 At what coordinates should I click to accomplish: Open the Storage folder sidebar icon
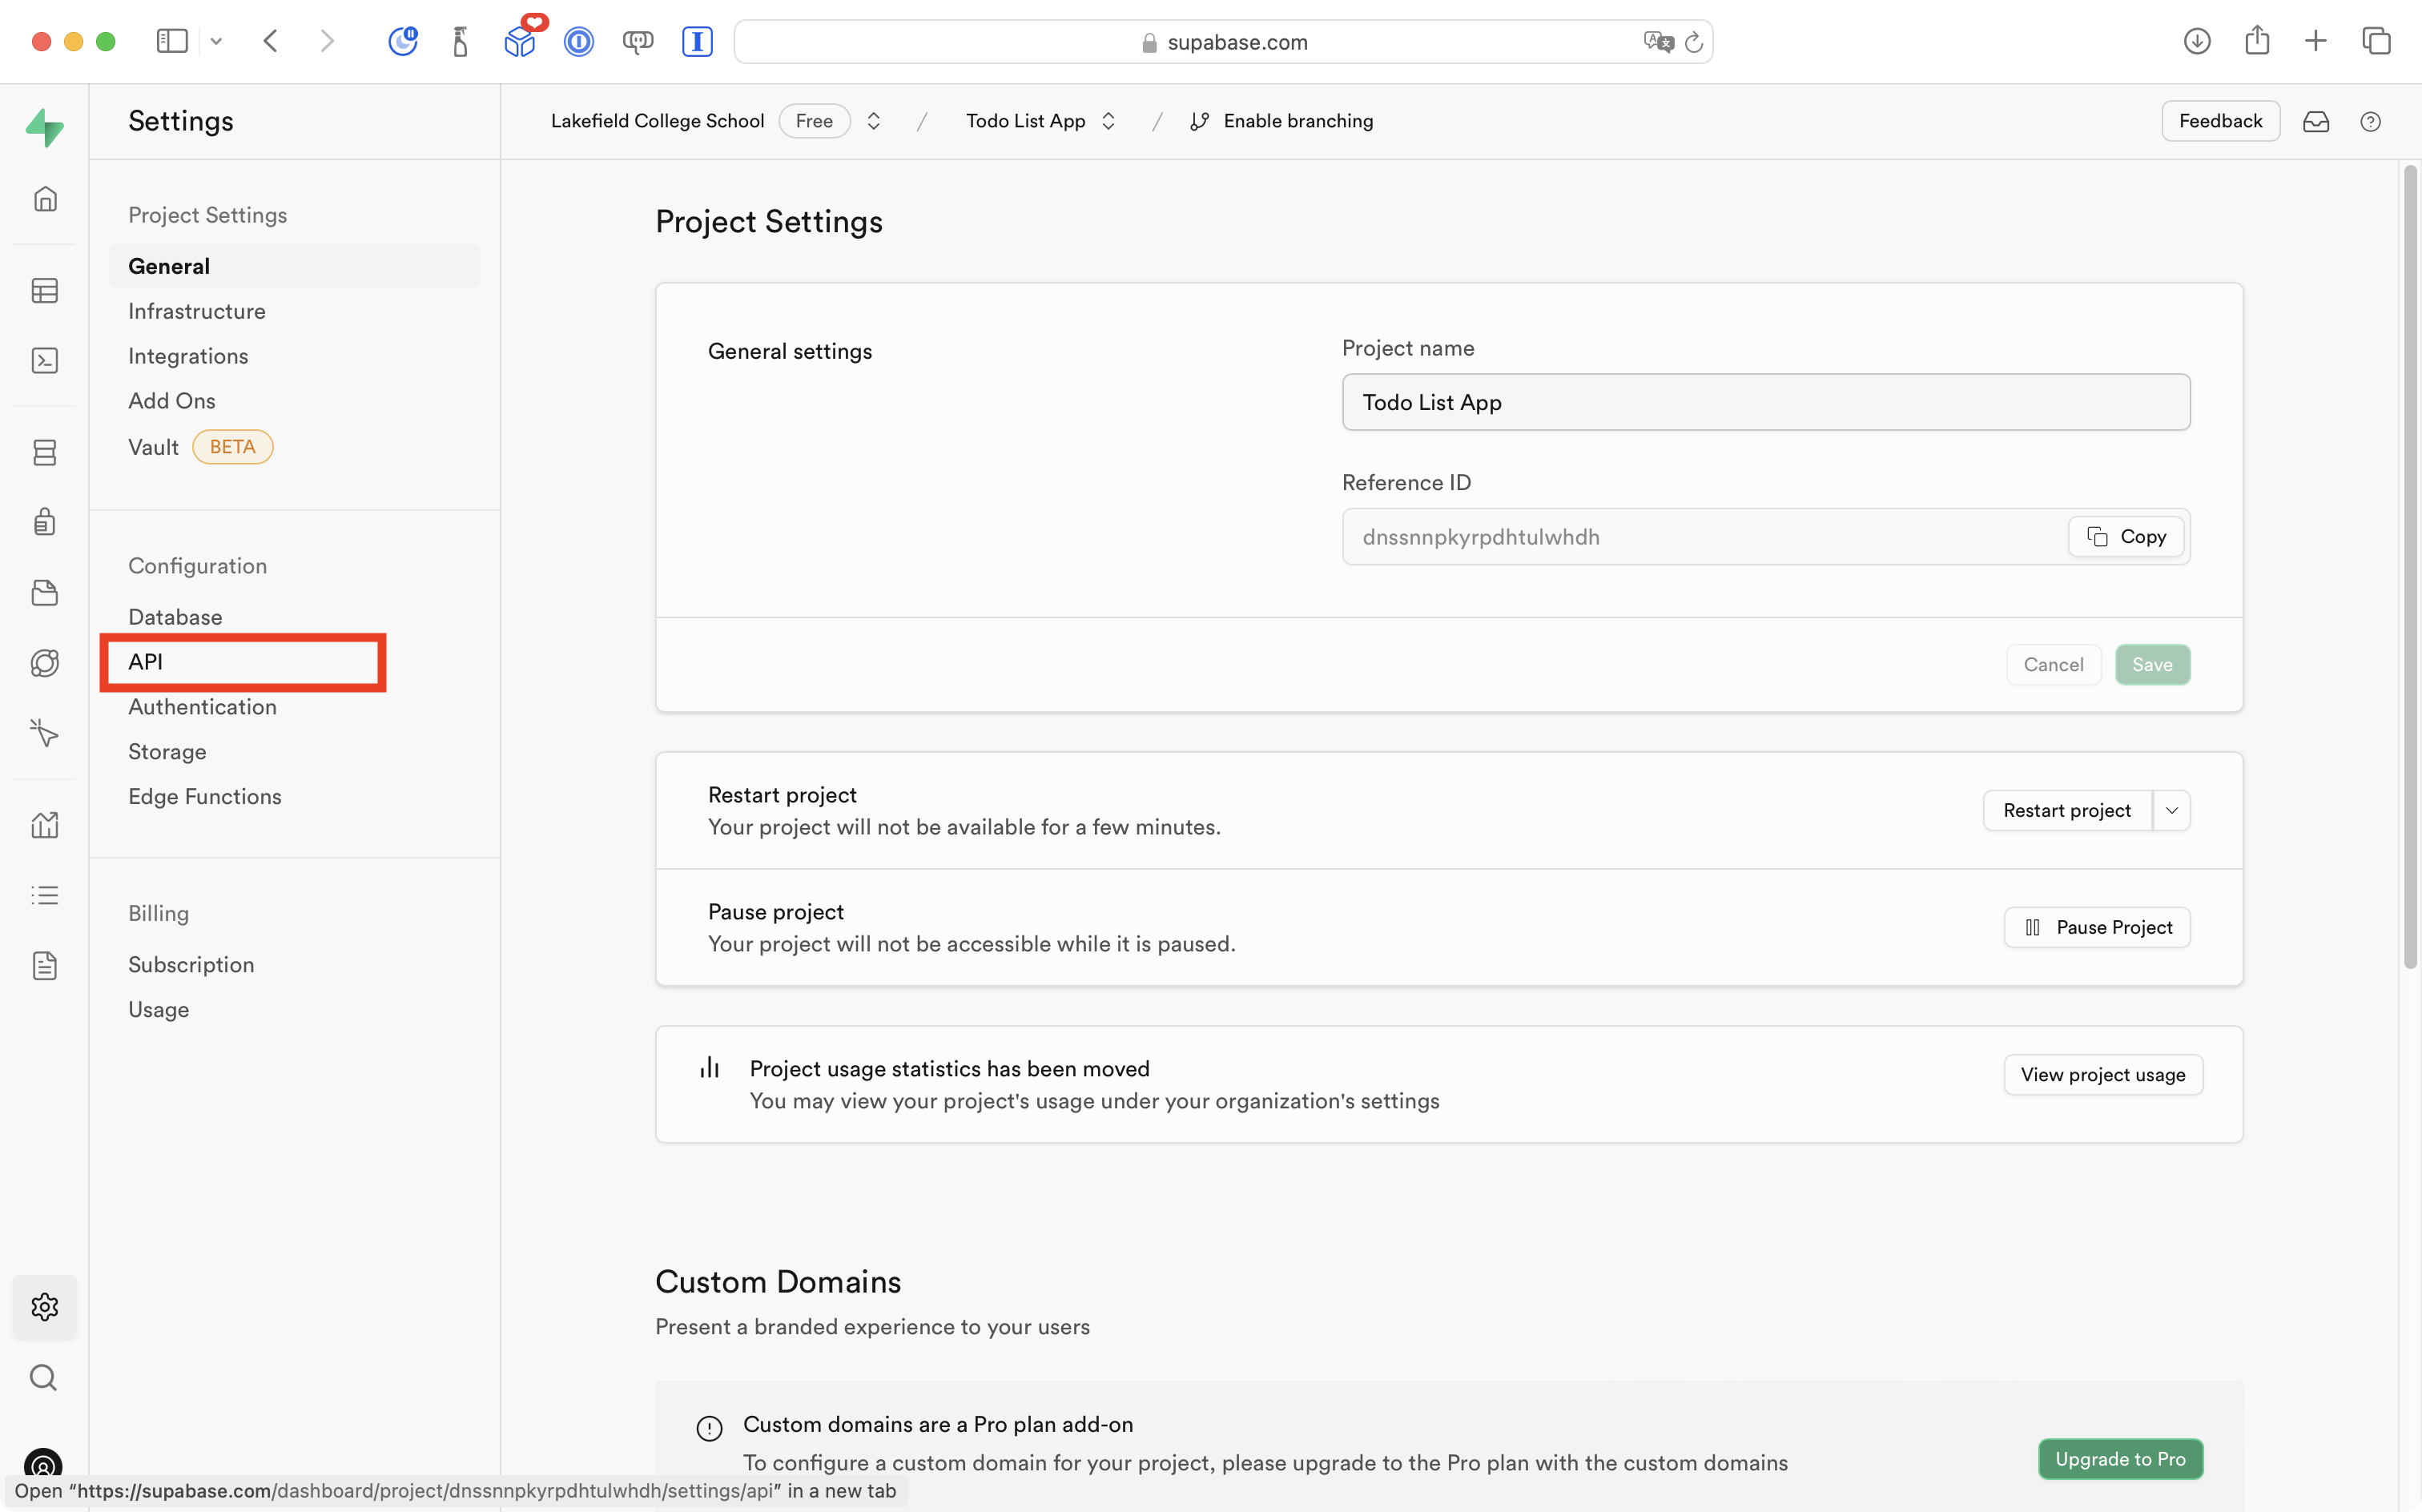[x=45, y=593]
